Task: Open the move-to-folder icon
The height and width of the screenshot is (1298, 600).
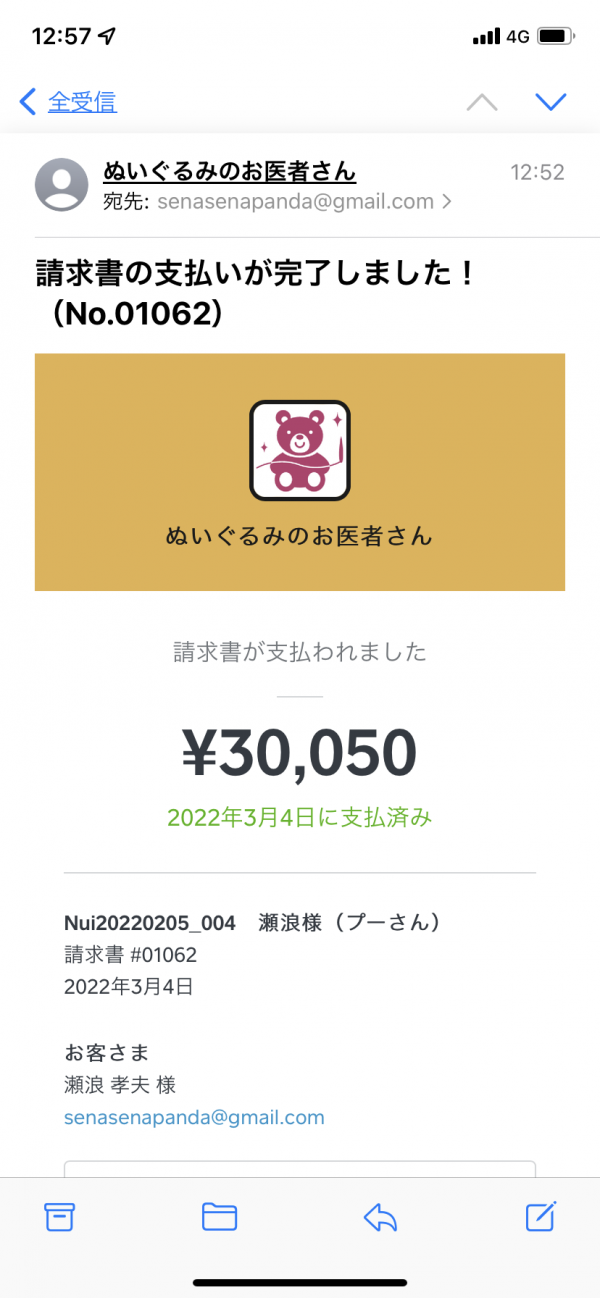Action: (x=219, y=1216)
